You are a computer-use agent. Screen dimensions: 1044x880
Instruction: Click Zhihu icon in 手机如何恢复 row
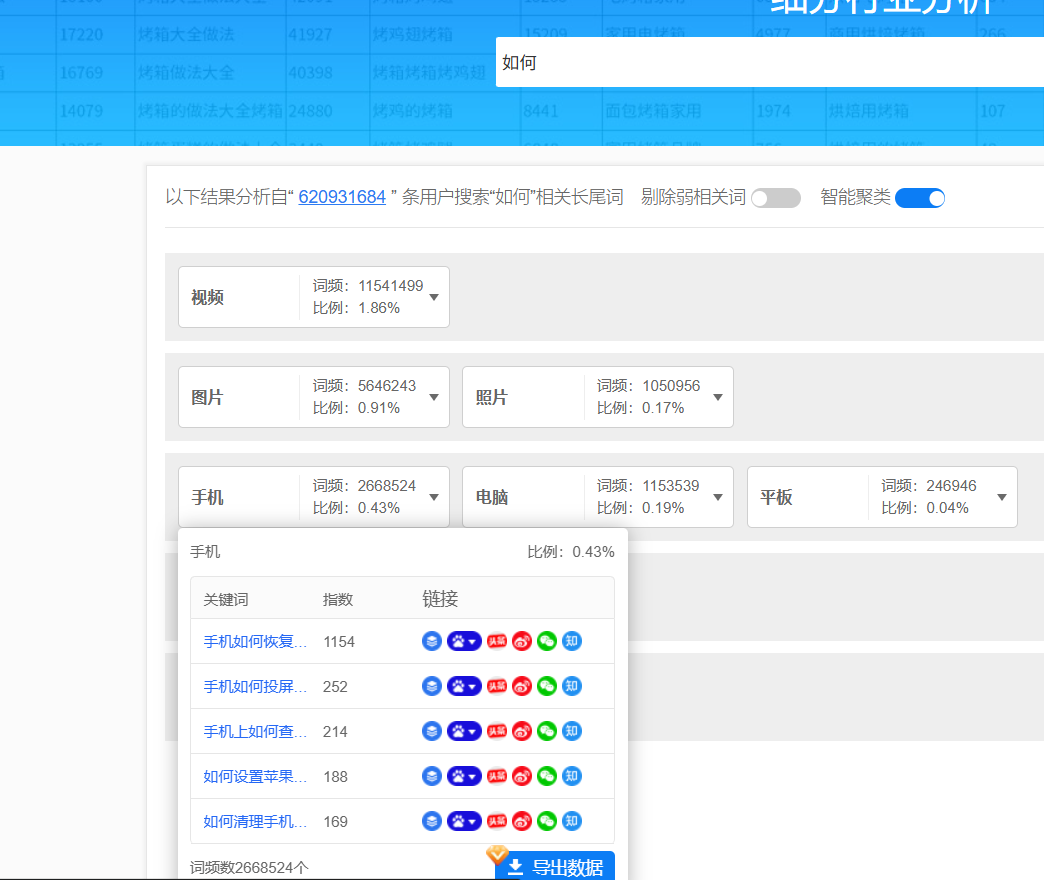tap(571, 641)
